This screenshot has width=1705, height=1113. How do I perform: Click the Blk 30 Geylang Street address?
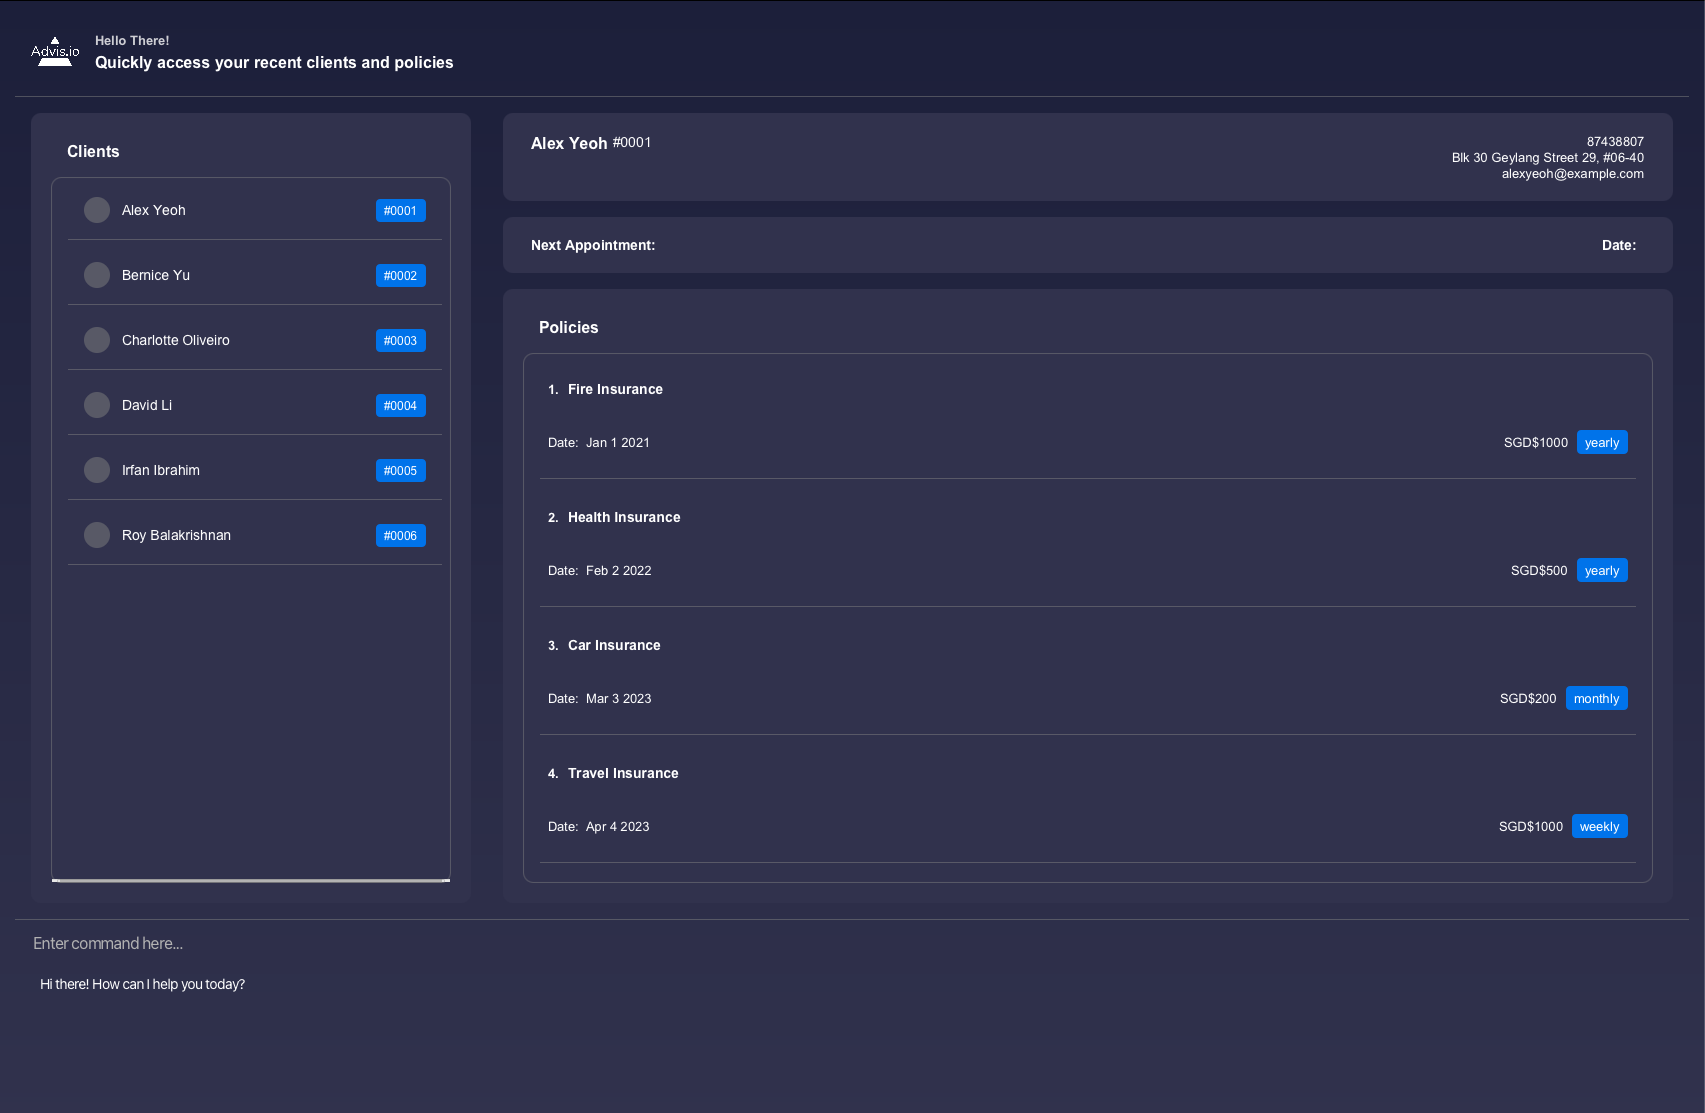tap(1548, 157)
